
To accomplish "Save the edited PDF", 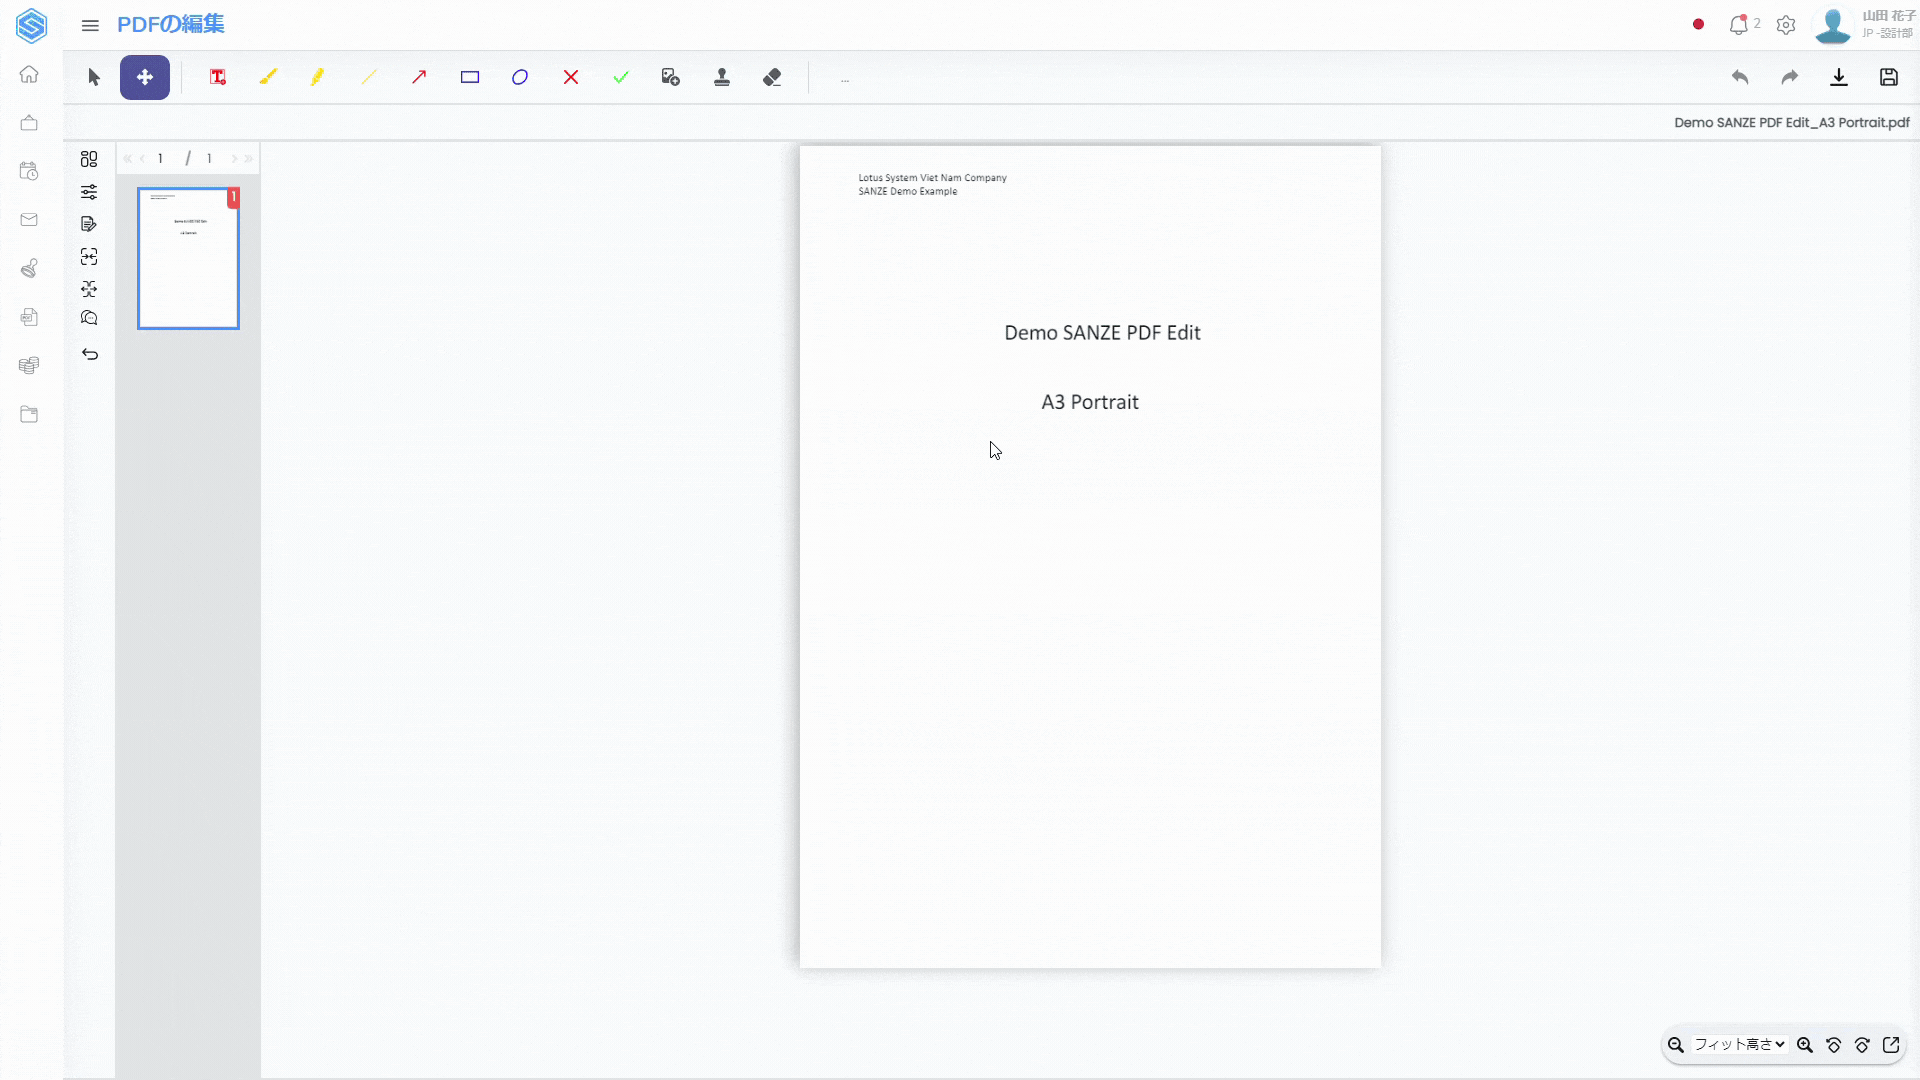I will click(1889, 77).
